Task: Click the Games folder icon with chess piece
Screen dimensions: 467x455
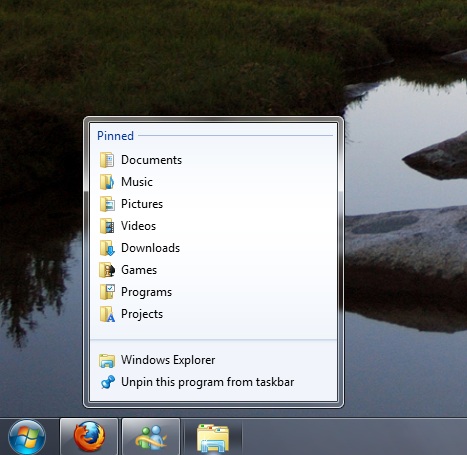Action: (107, 270)
